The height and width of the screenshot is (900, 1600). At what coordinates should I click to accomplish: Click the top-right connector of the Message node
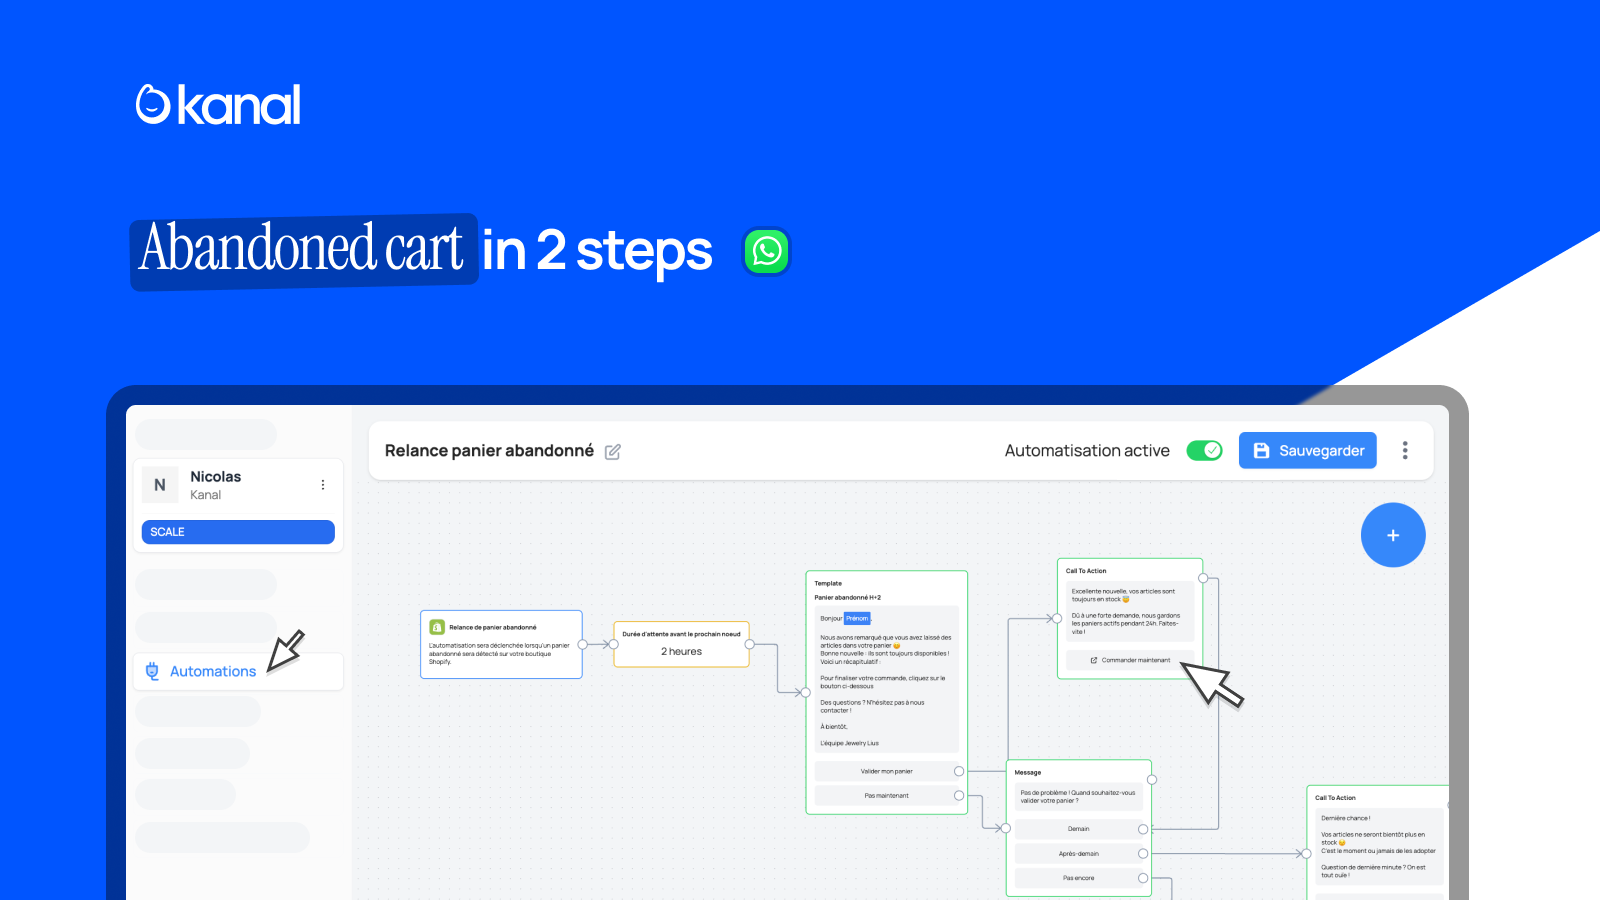pyautogui.click(x=1152, y=779)
